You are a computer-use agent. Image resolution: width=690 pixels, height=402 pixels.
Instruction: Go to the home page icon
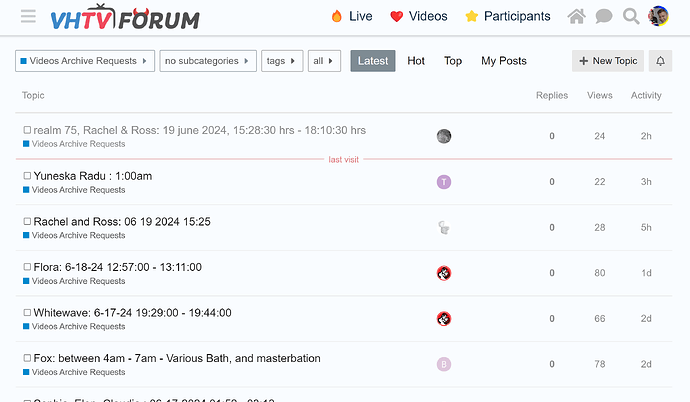(576, 16)
